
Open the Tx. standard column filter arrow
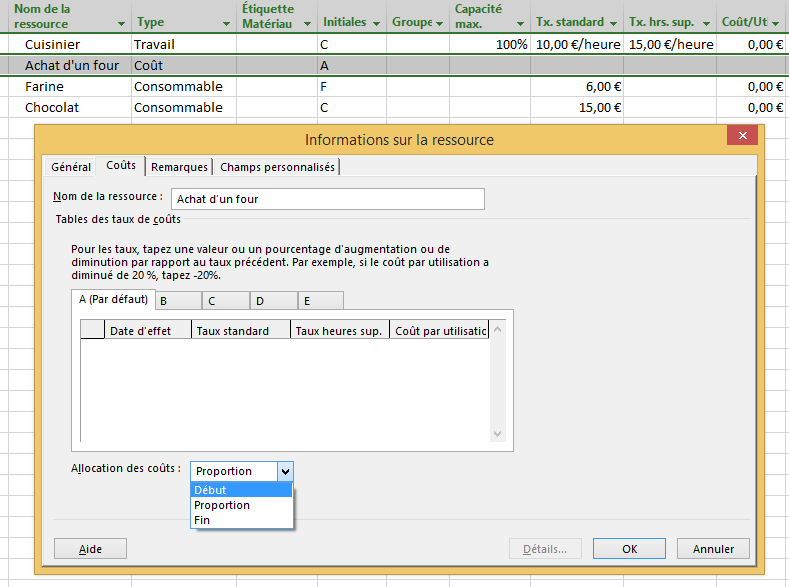[x=613, y=24]
